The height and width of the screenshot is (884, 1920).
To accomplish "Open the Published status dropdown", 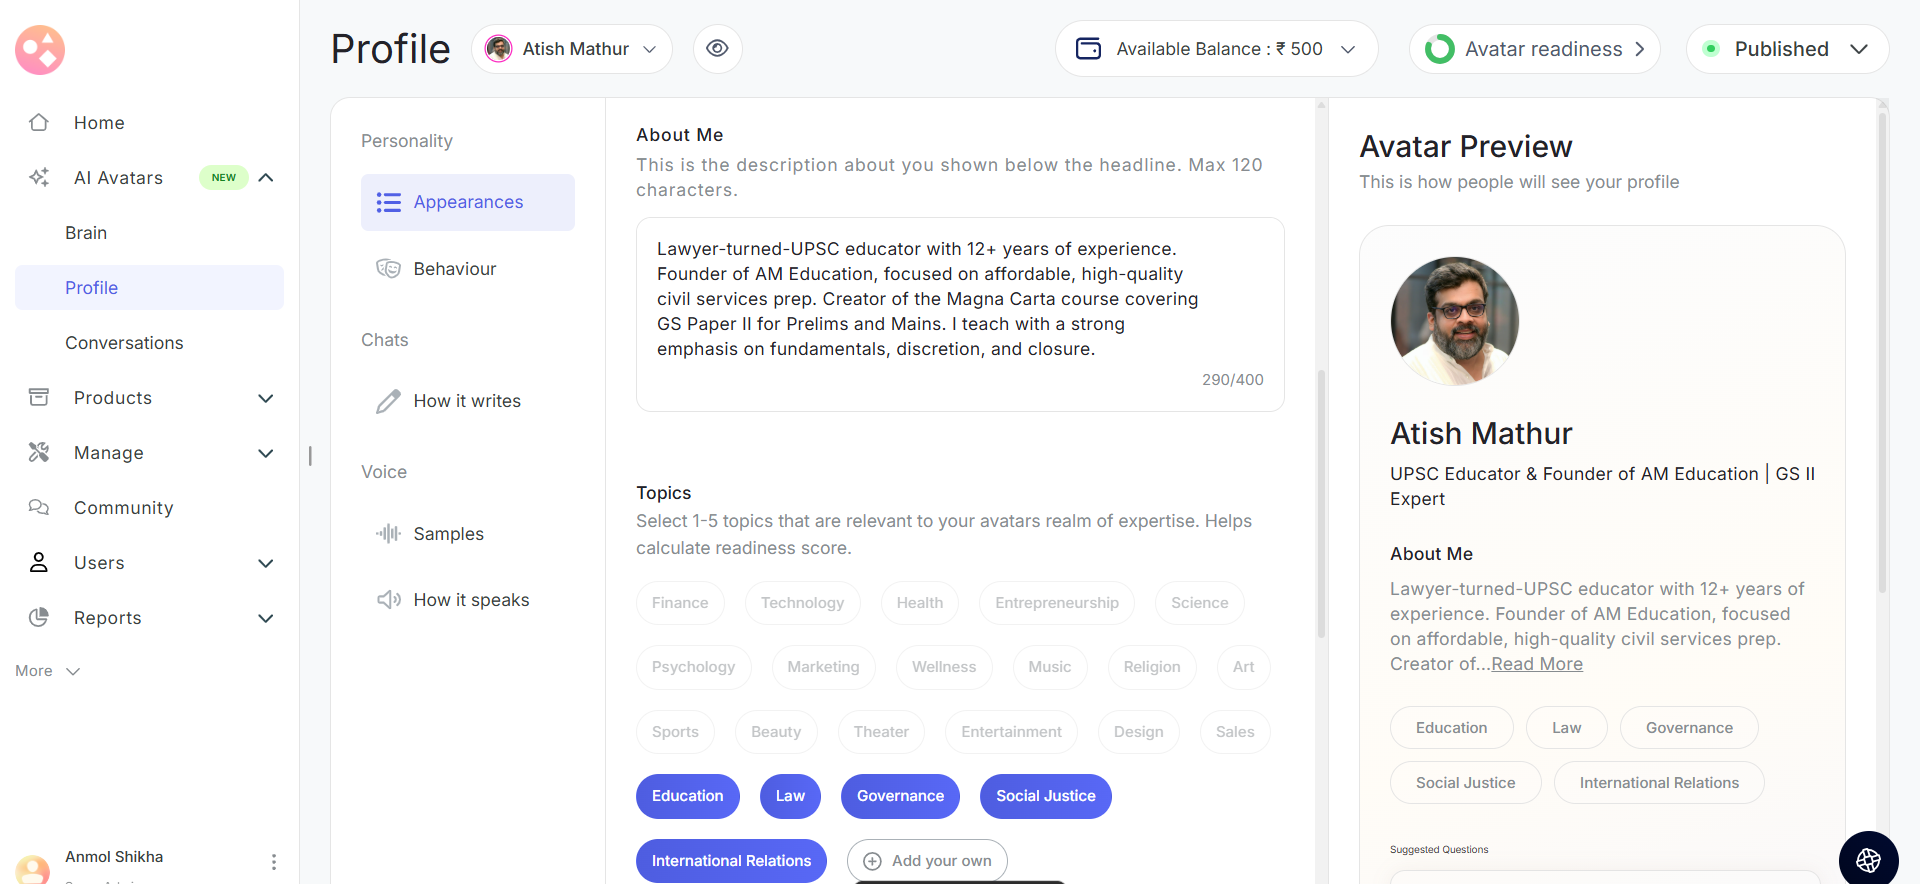I will click(1787, 49).
